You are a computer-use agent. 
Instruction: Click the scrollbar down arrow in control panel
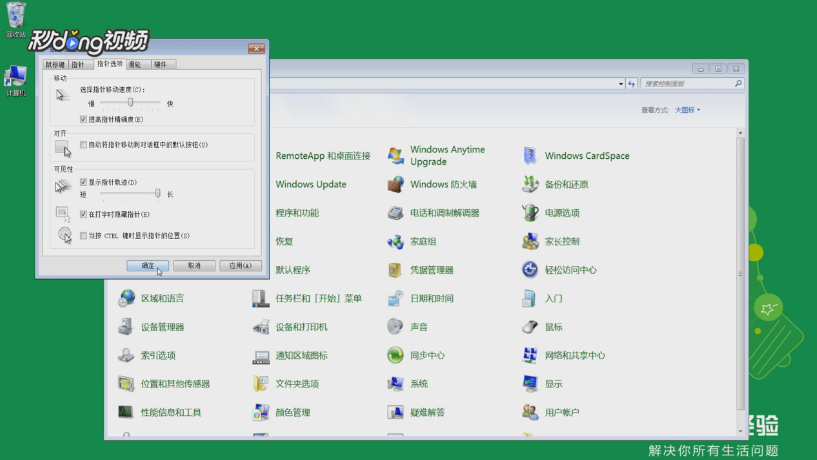click(x=740, y=431)
